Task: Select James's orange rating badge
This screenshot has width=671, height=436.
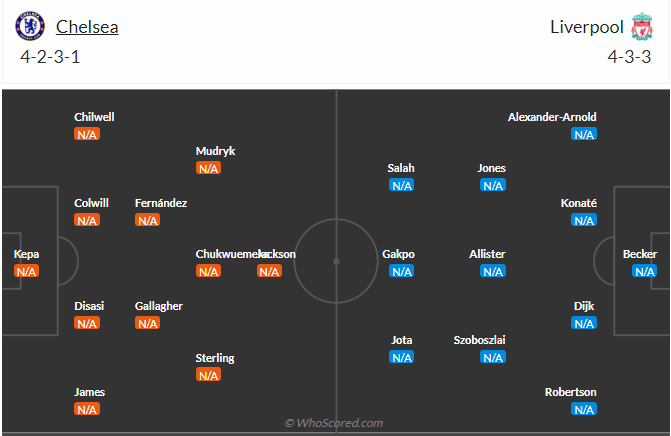Action: tap(87, 409)
